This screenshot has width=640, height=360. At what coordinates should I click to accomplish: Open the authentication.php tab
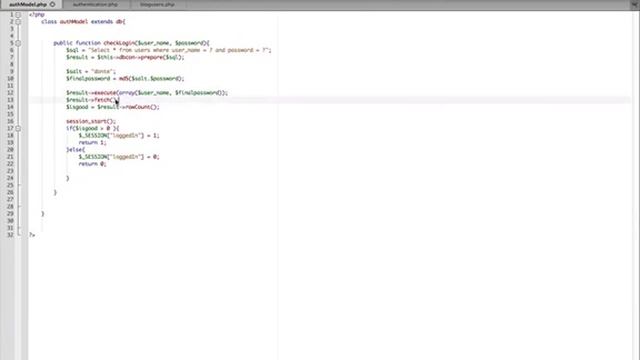[96, 4]
